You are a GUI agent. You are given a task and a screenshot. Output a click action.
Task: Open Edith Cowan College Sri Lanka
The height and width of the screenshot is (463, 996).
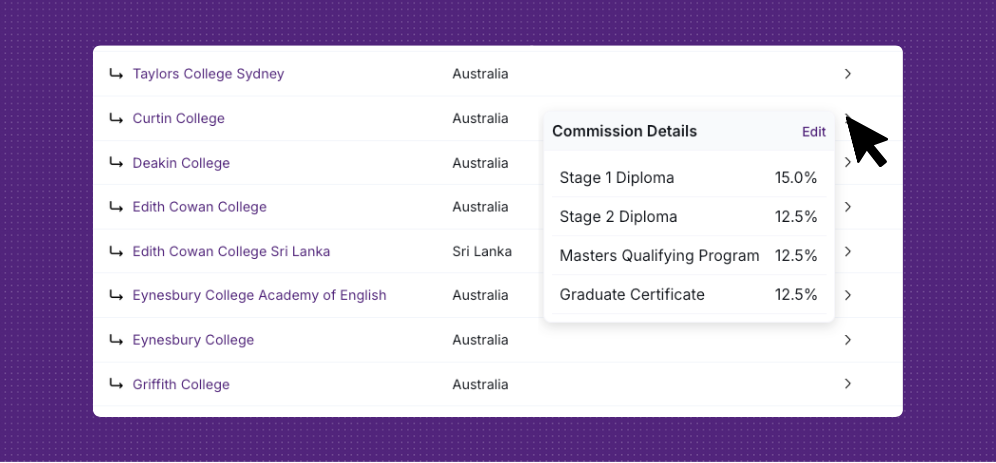pyautogui.click(x=231, y=251)
